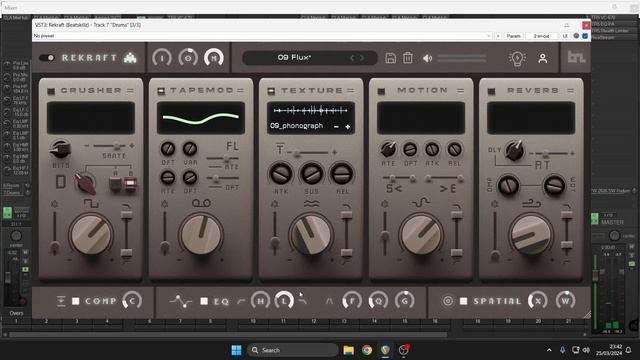
Task: Adjust the Texture T tune slider
Action: [311, 153]
